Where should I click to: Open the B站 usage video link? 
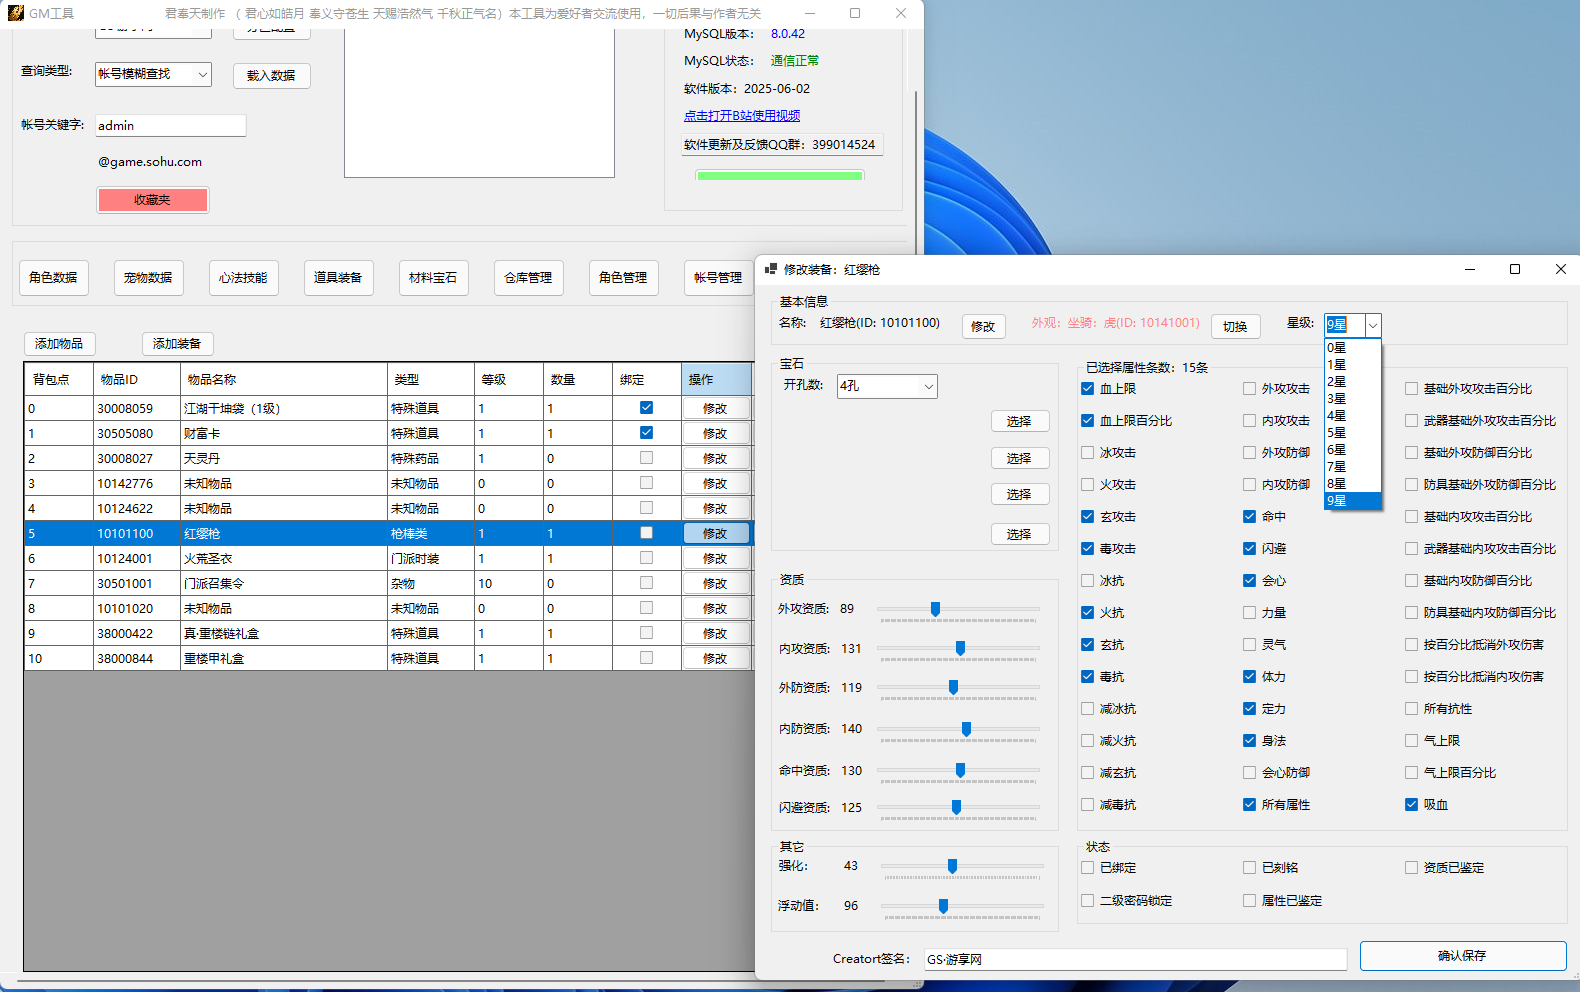click(741, 116)
